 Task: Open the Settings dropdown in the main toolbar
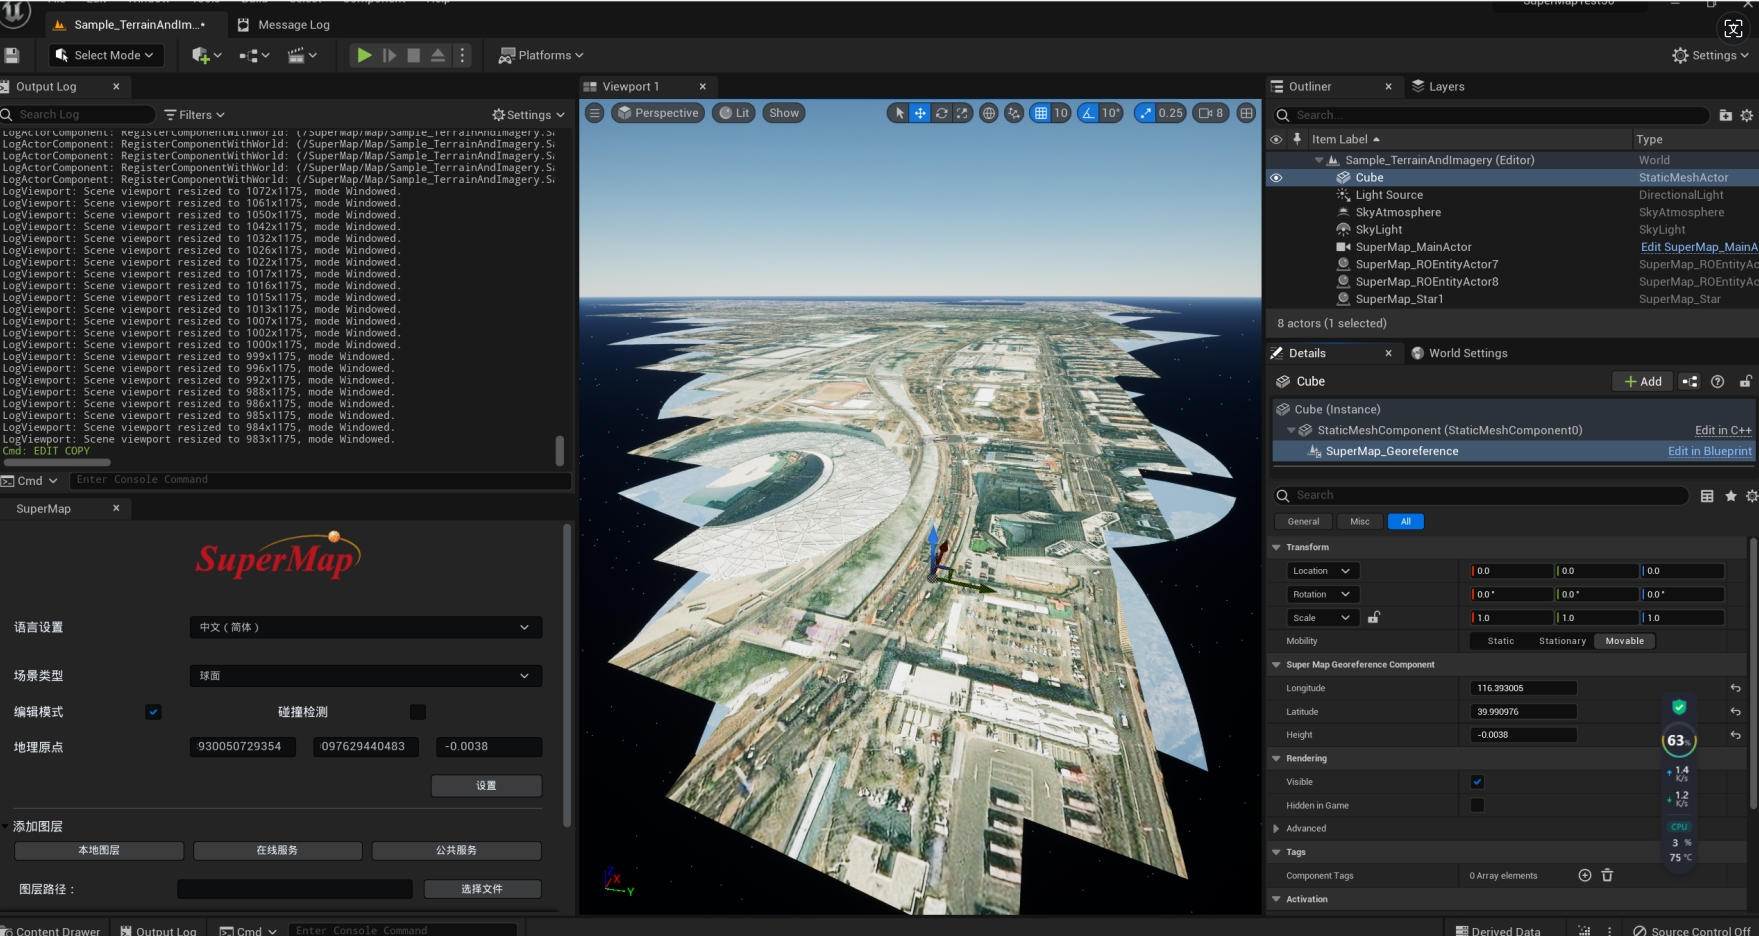1710,55
